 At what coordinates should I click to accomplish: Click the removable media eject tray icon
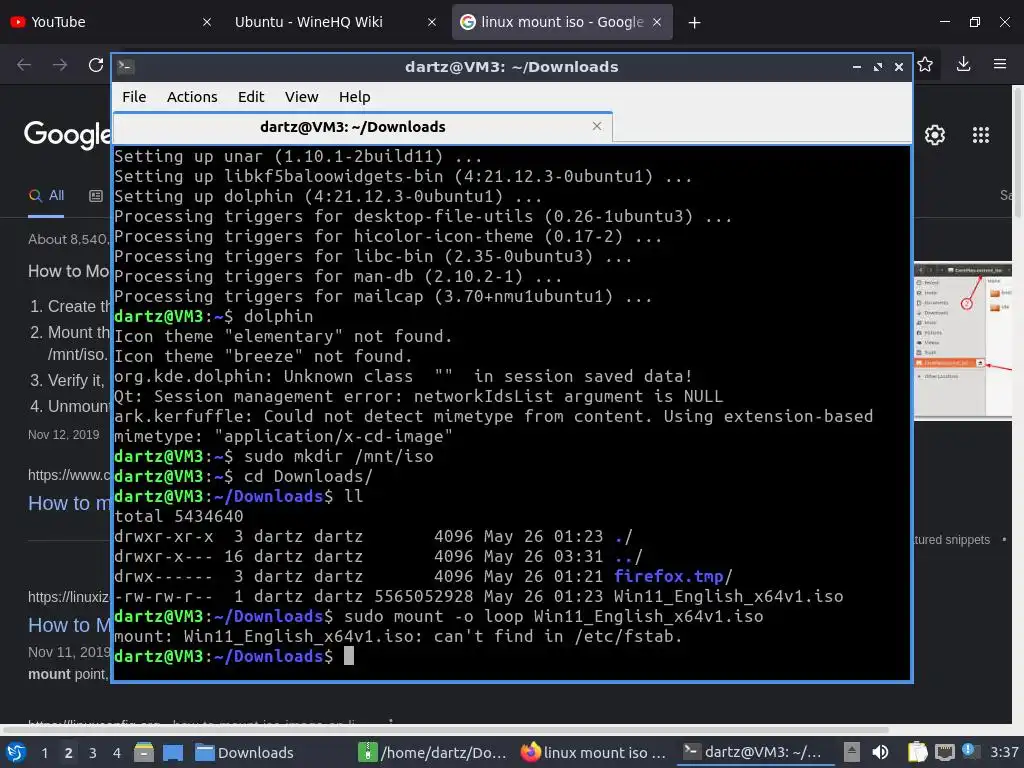[851, 752]
